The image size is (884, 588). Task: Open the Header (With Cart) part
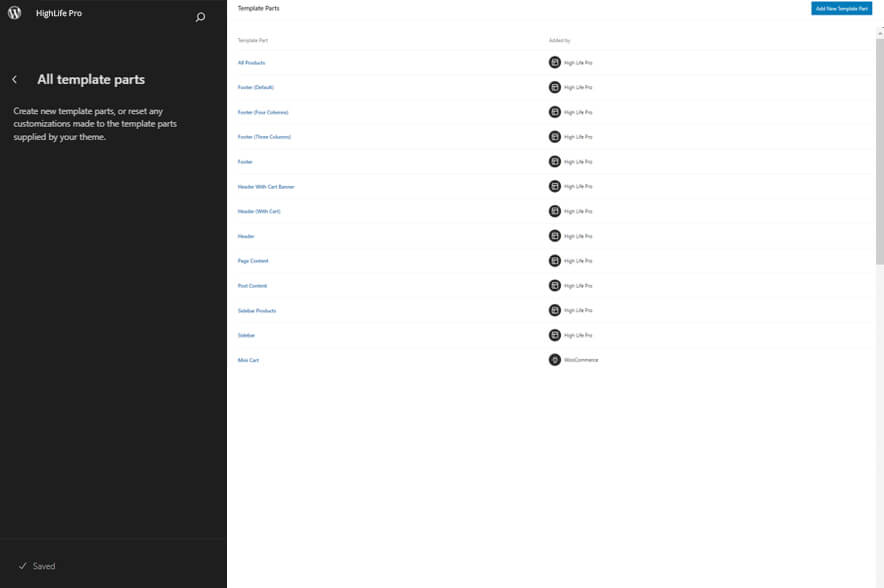(259, 211)
